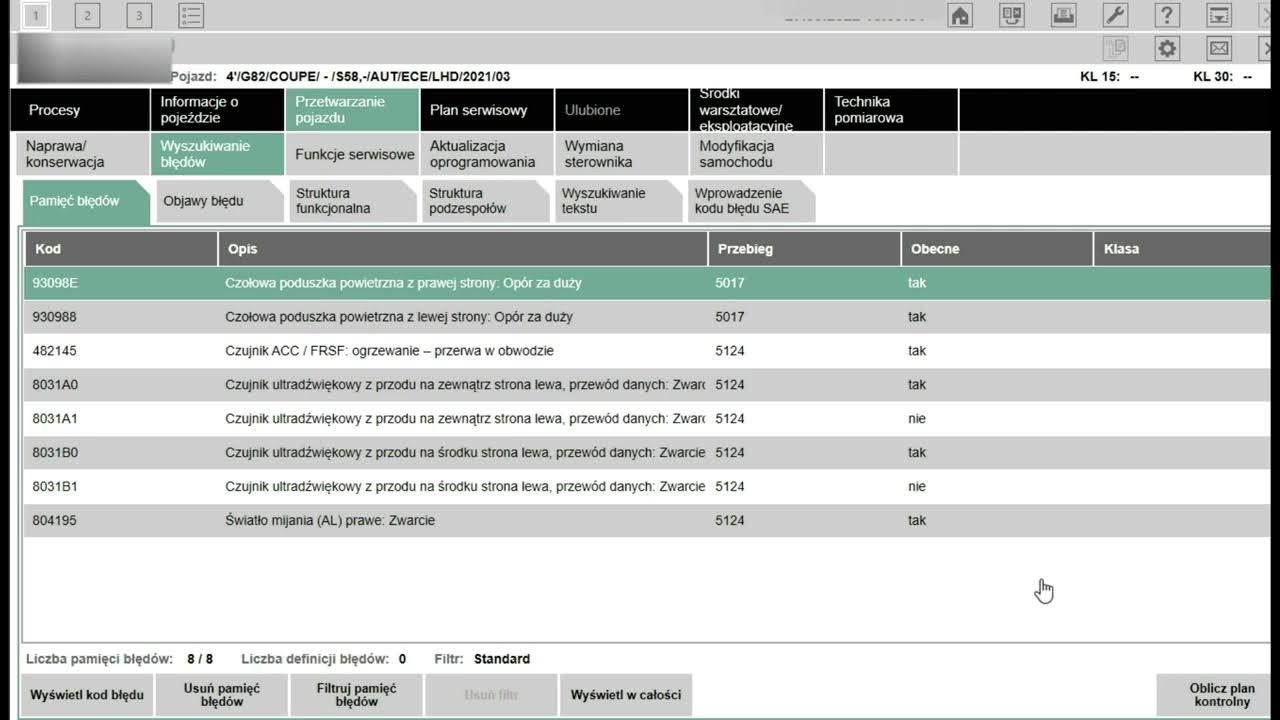This screenshot has width=1280, height=720.
Task: Open Funkcje serwisowe submenu
Action: 352,154
